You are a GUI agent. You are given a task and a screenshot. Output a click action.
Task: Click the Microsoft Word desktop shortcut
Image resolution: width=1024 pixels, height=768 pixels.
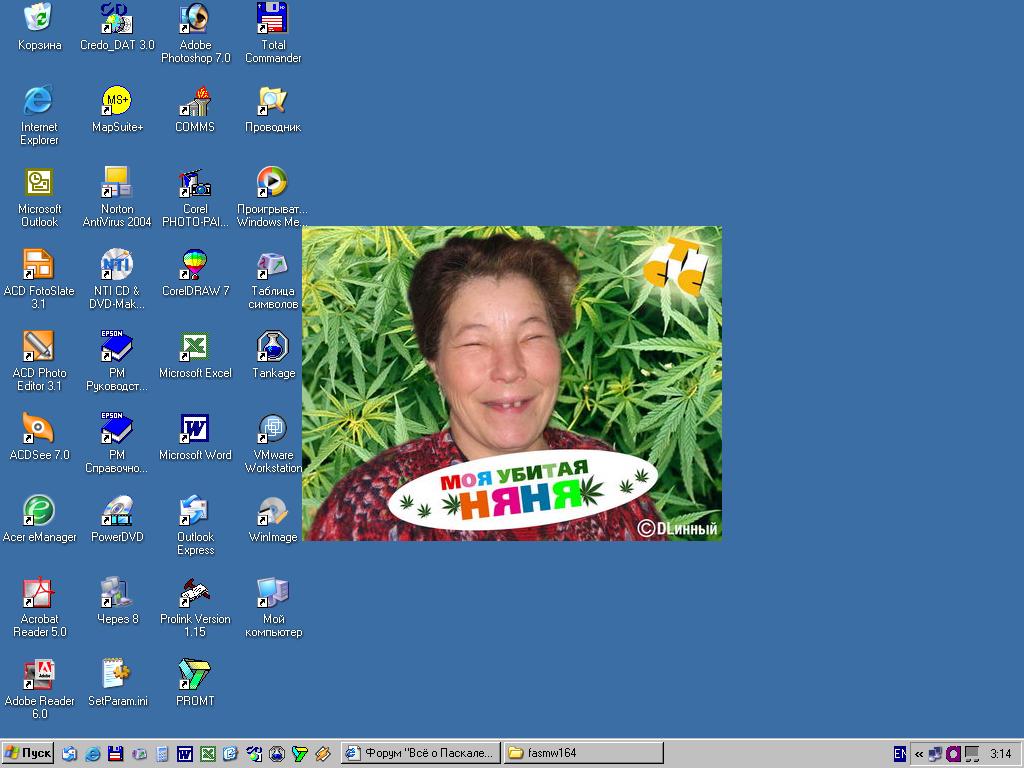click(x=195, y=428)
